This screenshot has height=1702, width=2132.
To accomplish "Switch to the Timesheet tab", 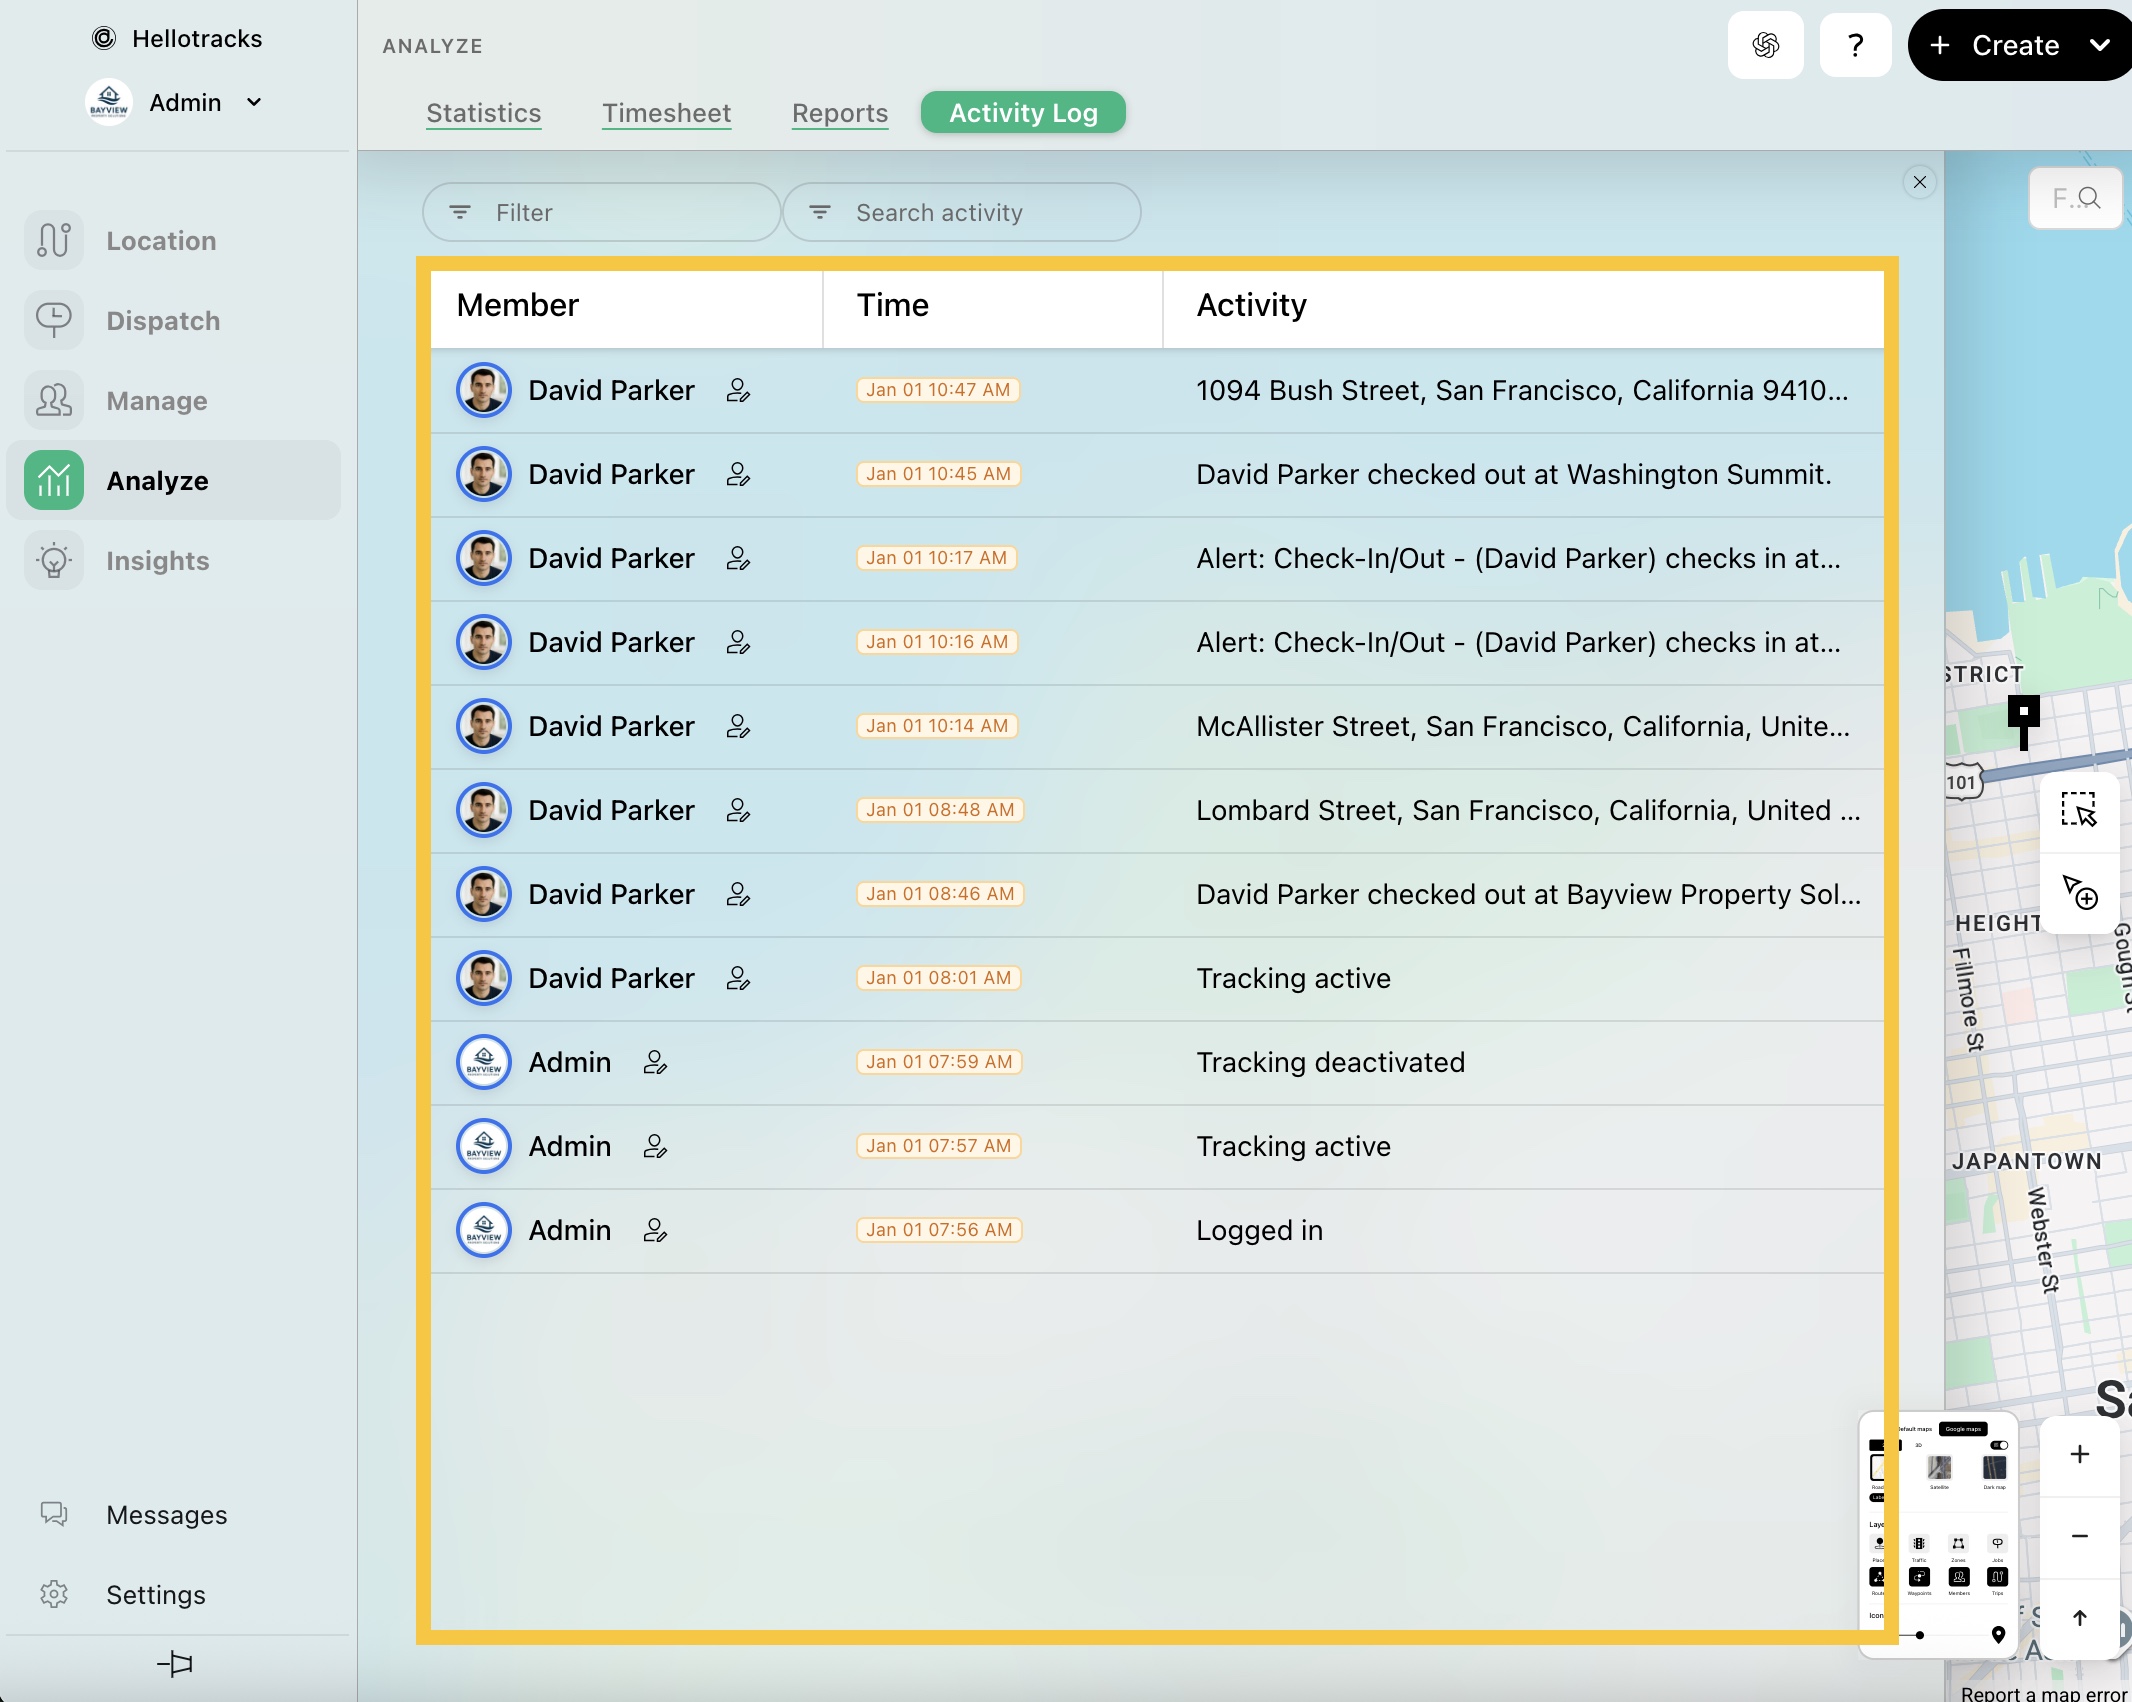I will 666,113.
